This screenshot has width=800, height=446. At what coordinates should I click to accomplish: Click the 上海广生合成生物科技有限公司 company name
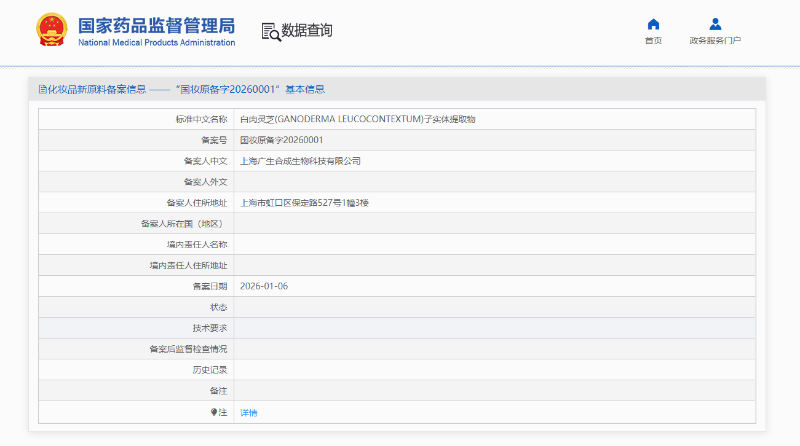[300, 161]
